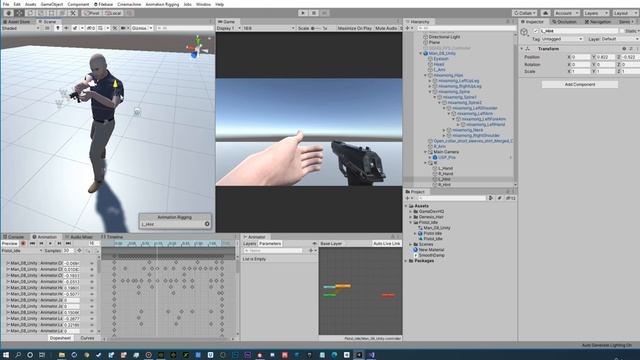Click the Pause button in top toolbar
640x360 pixels.
tap(314, 13)
